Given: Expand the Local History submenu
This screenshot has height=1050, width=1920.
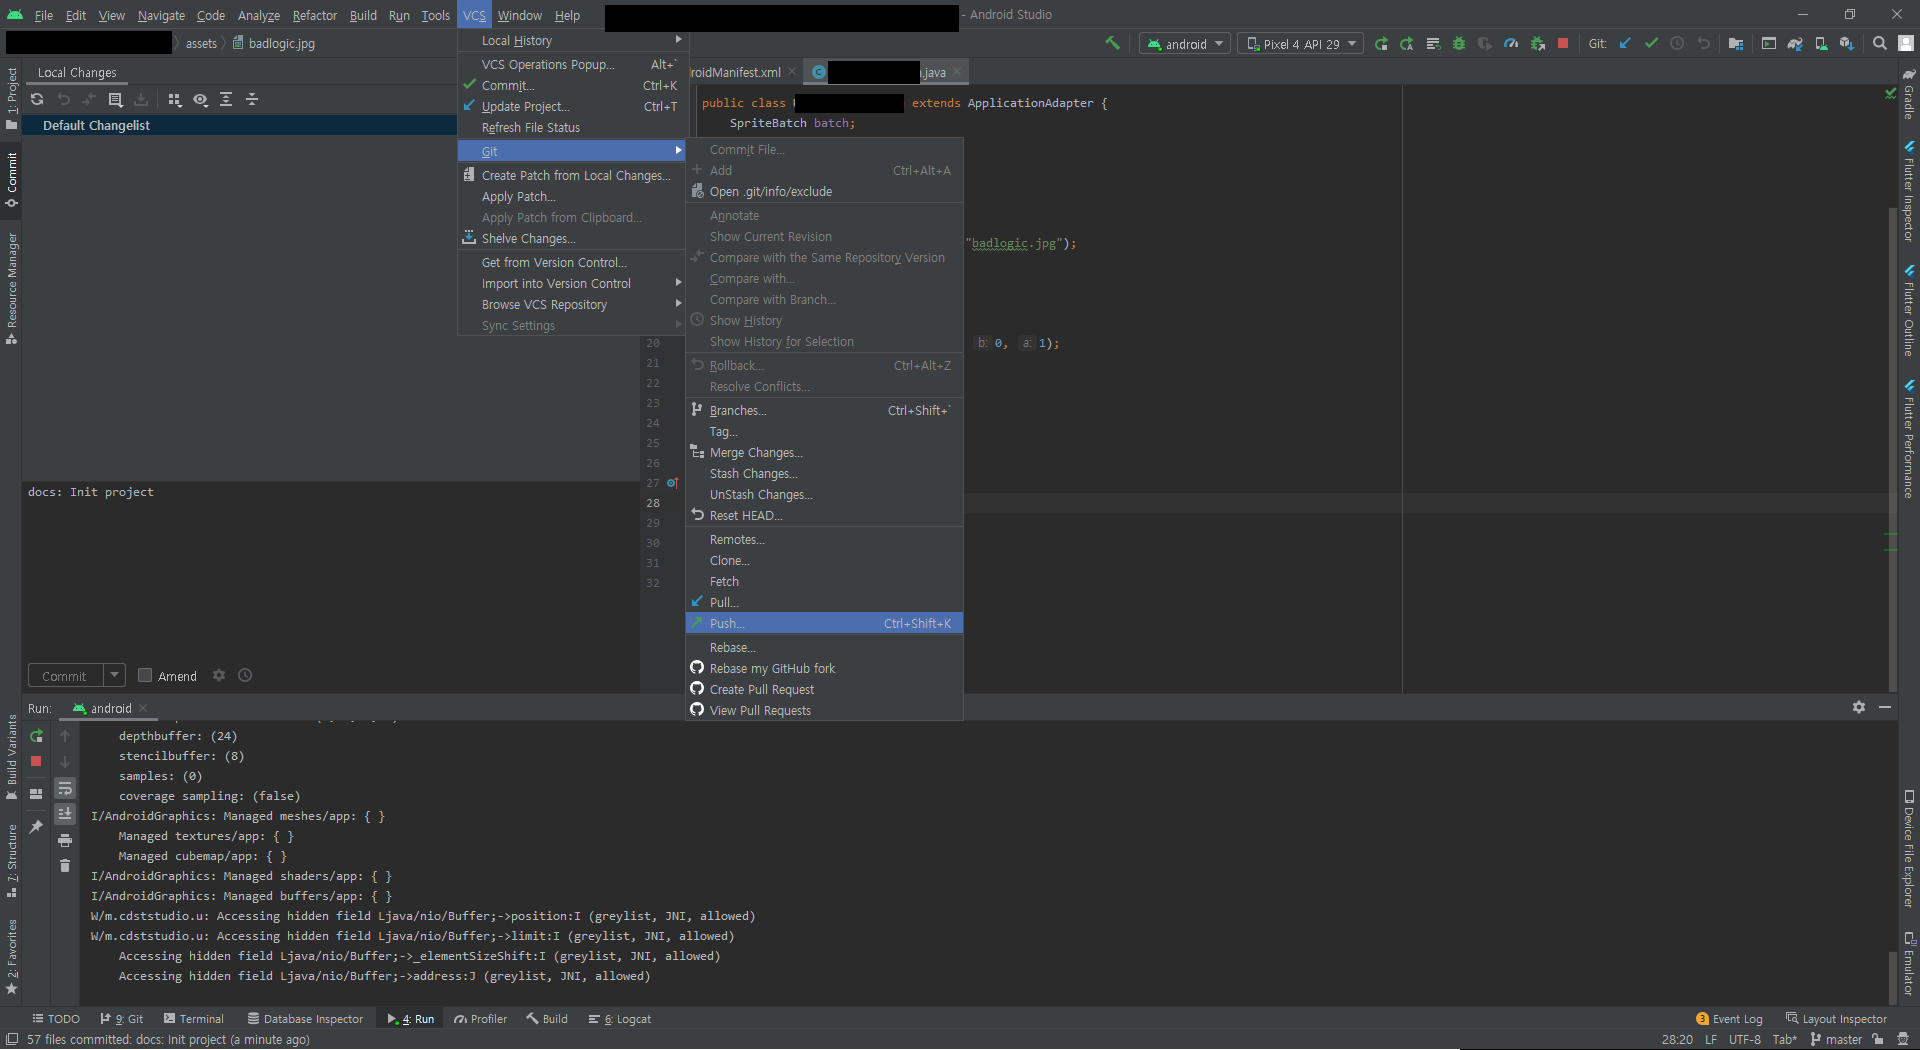Looking at the screenshot, I should tap(572, 40).
